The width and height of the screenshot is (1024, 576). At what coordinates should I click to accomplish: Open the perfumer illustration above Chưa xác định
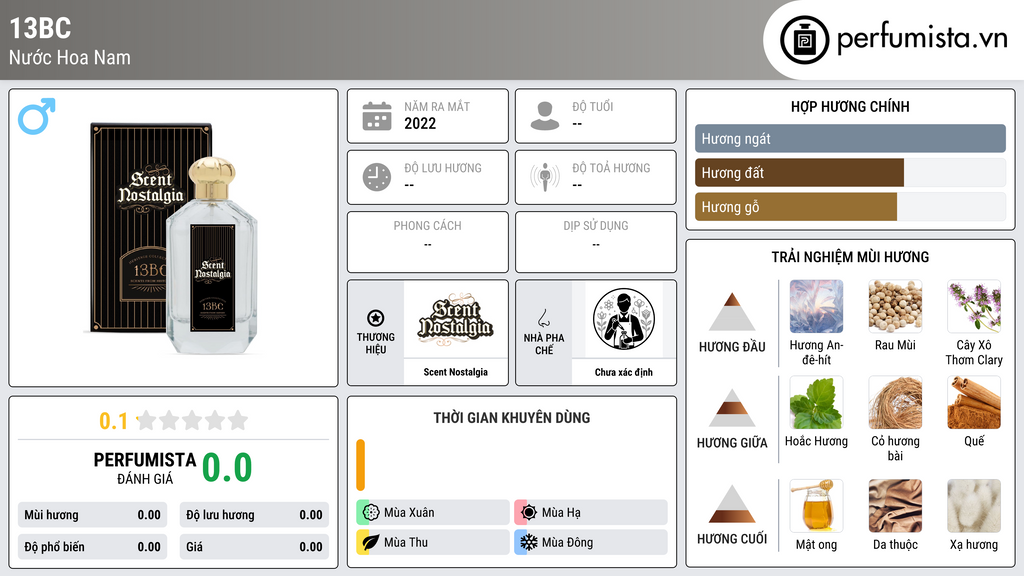click(x=624, y=319)
